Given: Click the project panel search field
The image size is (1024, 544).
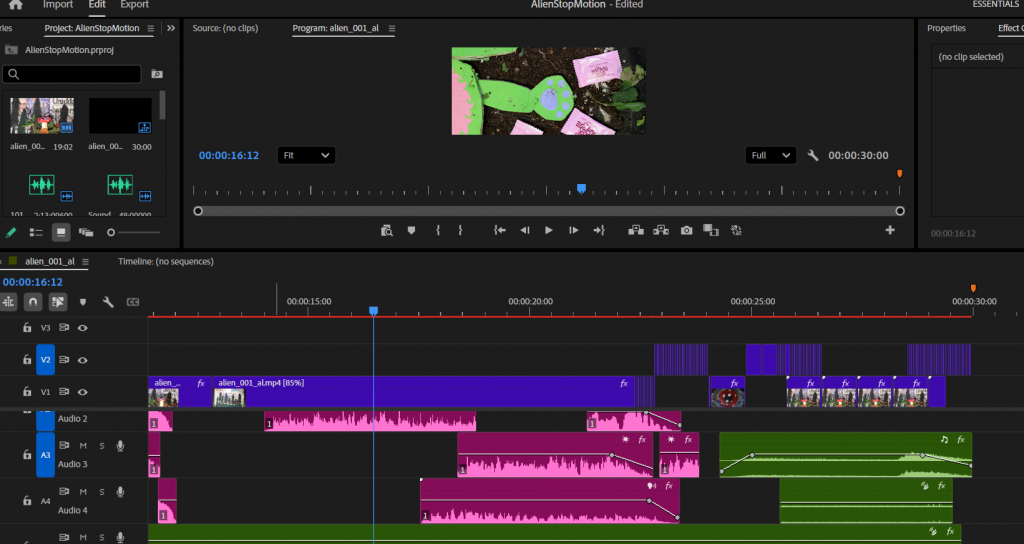Looking at the screenshot, I should [73, 74].
